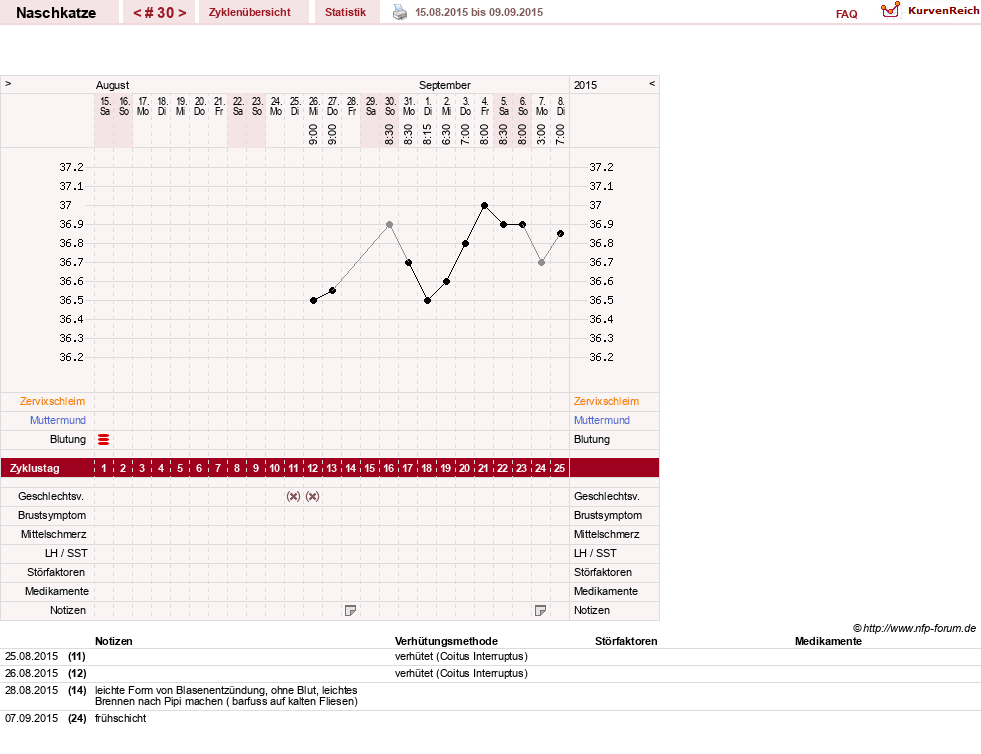Click the printer icon beside the date range

click(x=400, y=12)
